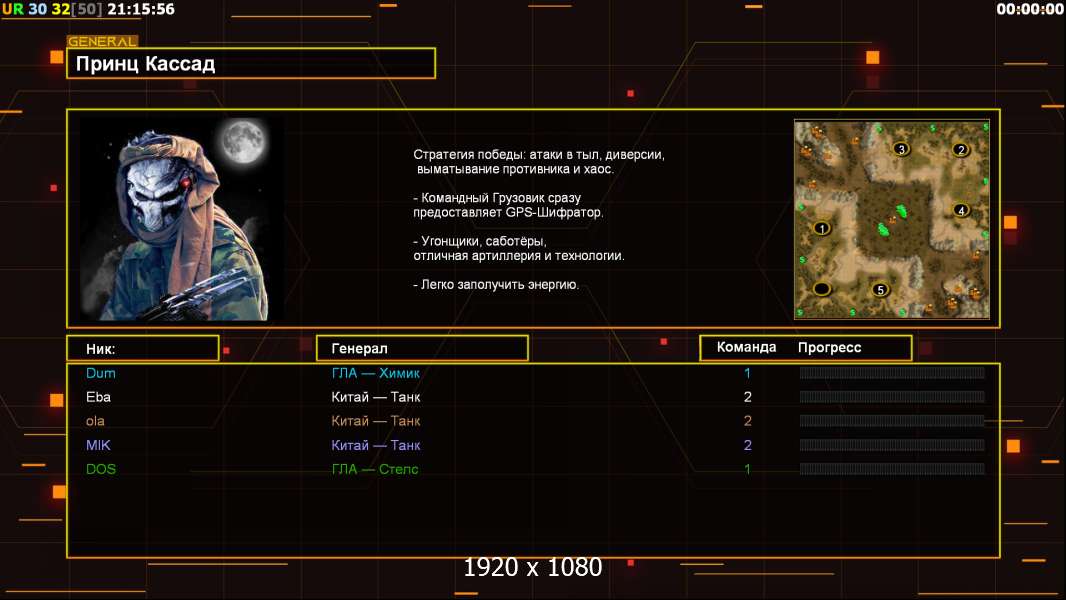Click the "Ник:" column header
The height and width of the screenshot is (600, 1066).
pyautogui.click(x=142, y=348)
